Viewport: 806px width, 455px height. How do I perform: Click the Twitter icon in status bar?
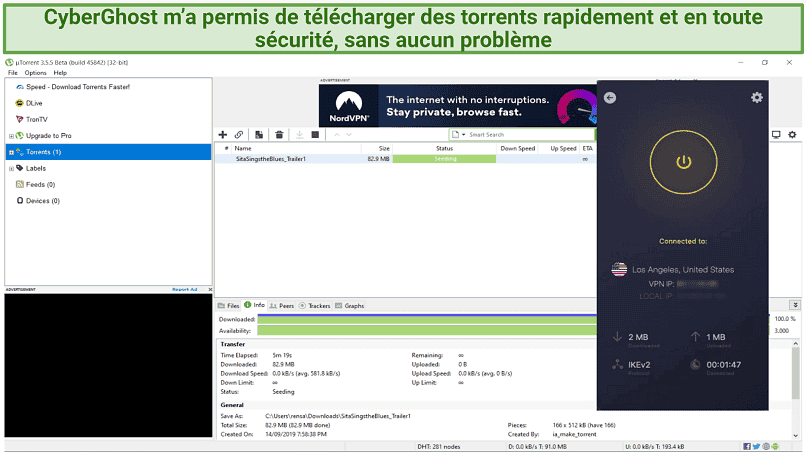point(756,446)
